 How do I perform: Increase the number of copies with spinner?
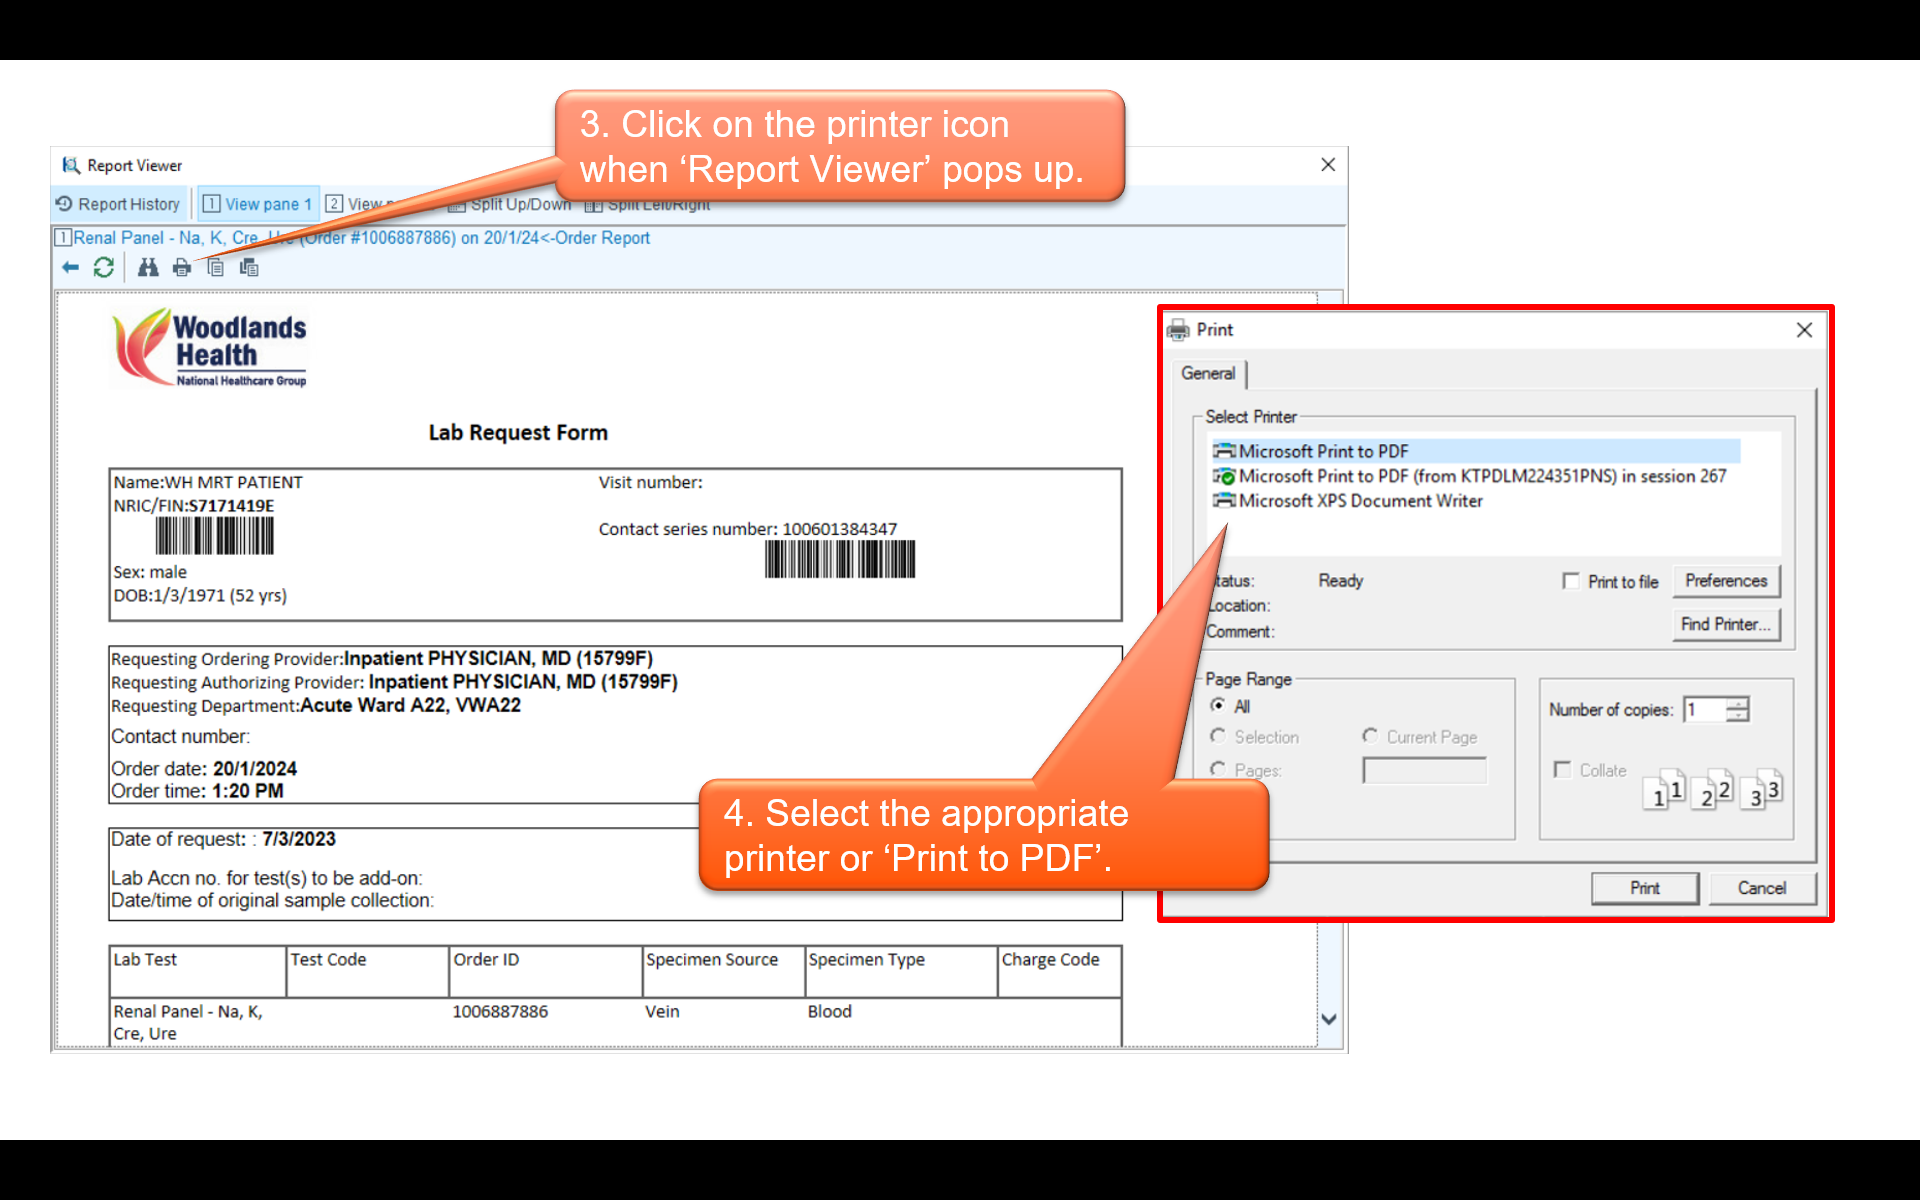(1738, 704)
